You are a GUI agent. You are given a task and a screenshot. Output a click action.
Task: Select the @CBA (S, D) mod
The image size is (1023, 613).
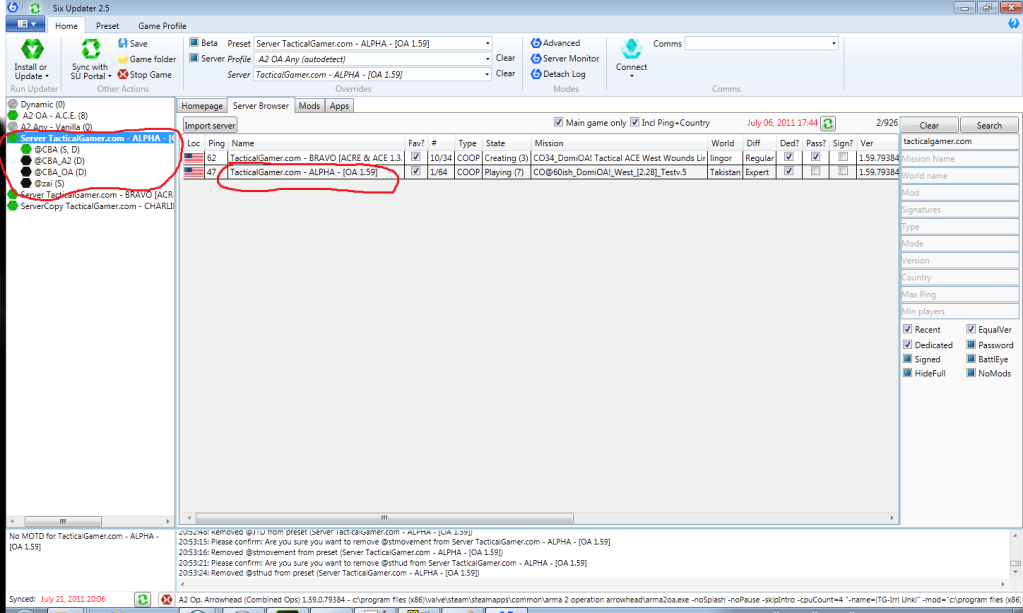[x=56, y=149]
